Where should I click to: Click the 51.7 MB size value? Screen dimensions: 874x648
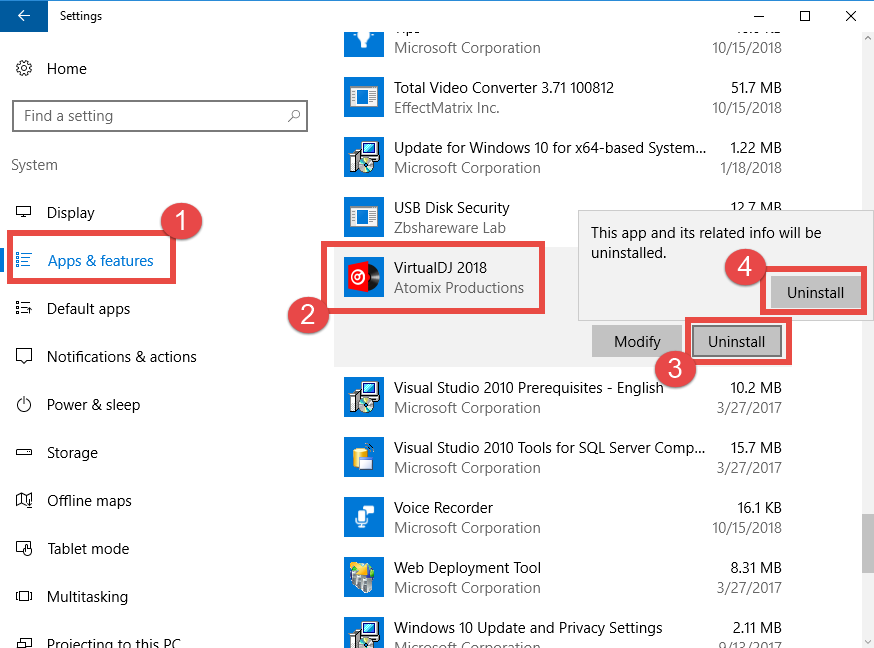[756, 87]
